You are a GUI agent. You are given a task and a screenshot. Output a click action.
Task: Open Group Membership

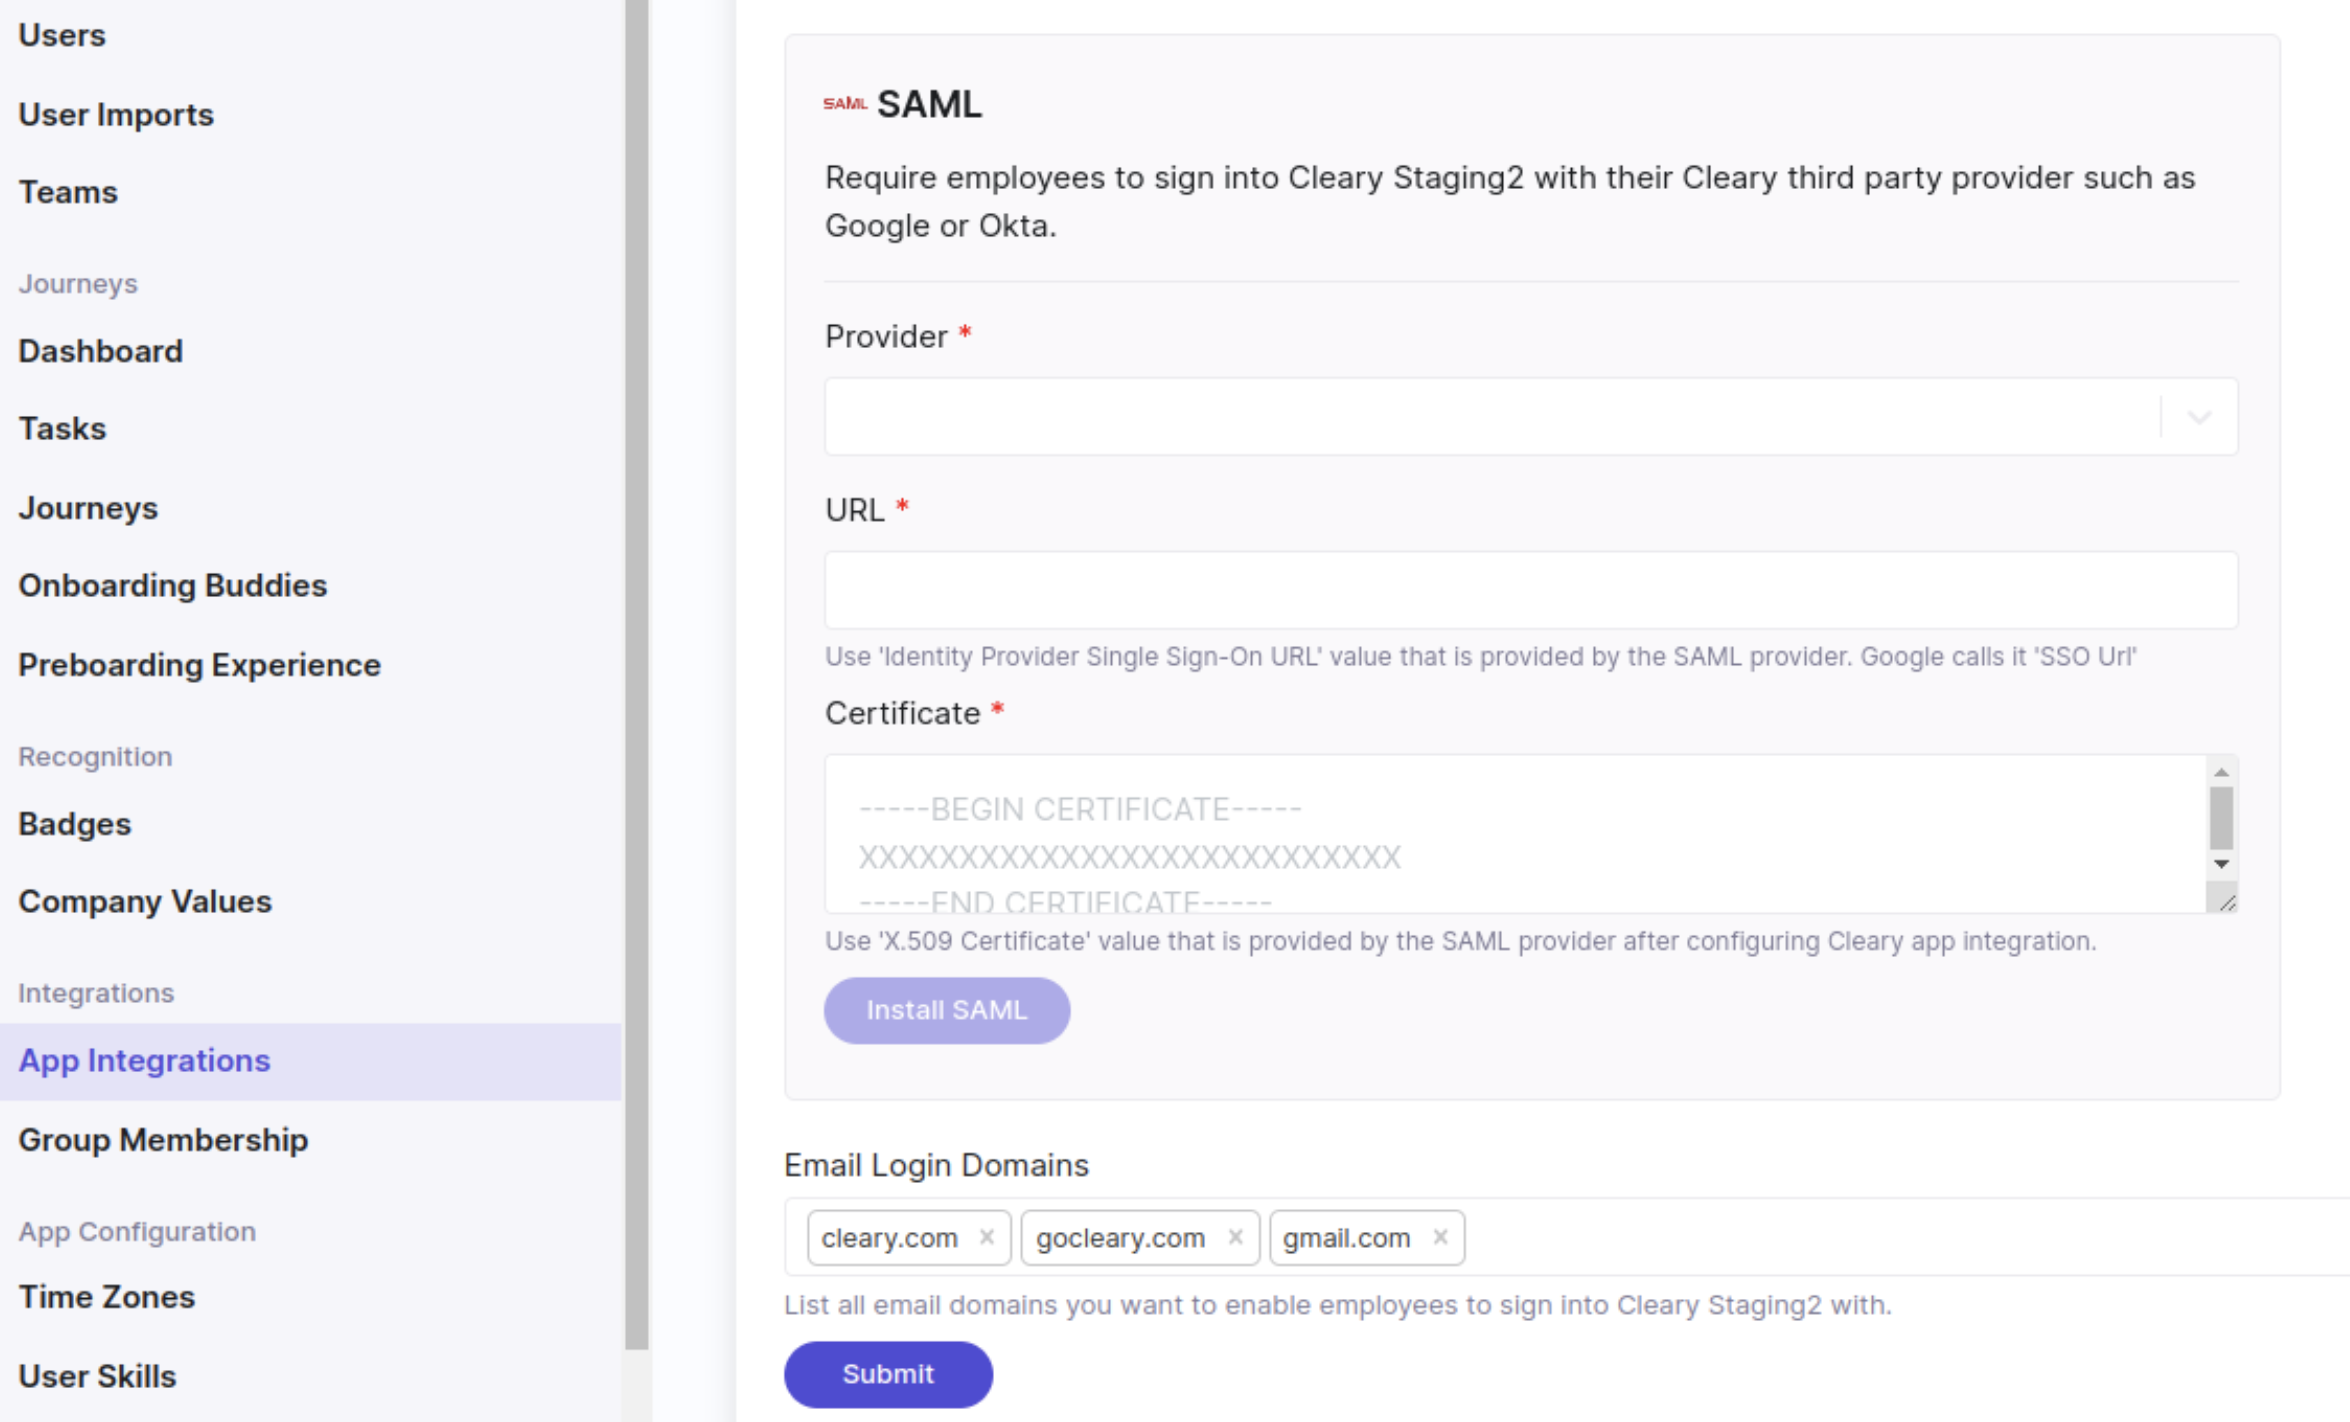click(163, 1140)
